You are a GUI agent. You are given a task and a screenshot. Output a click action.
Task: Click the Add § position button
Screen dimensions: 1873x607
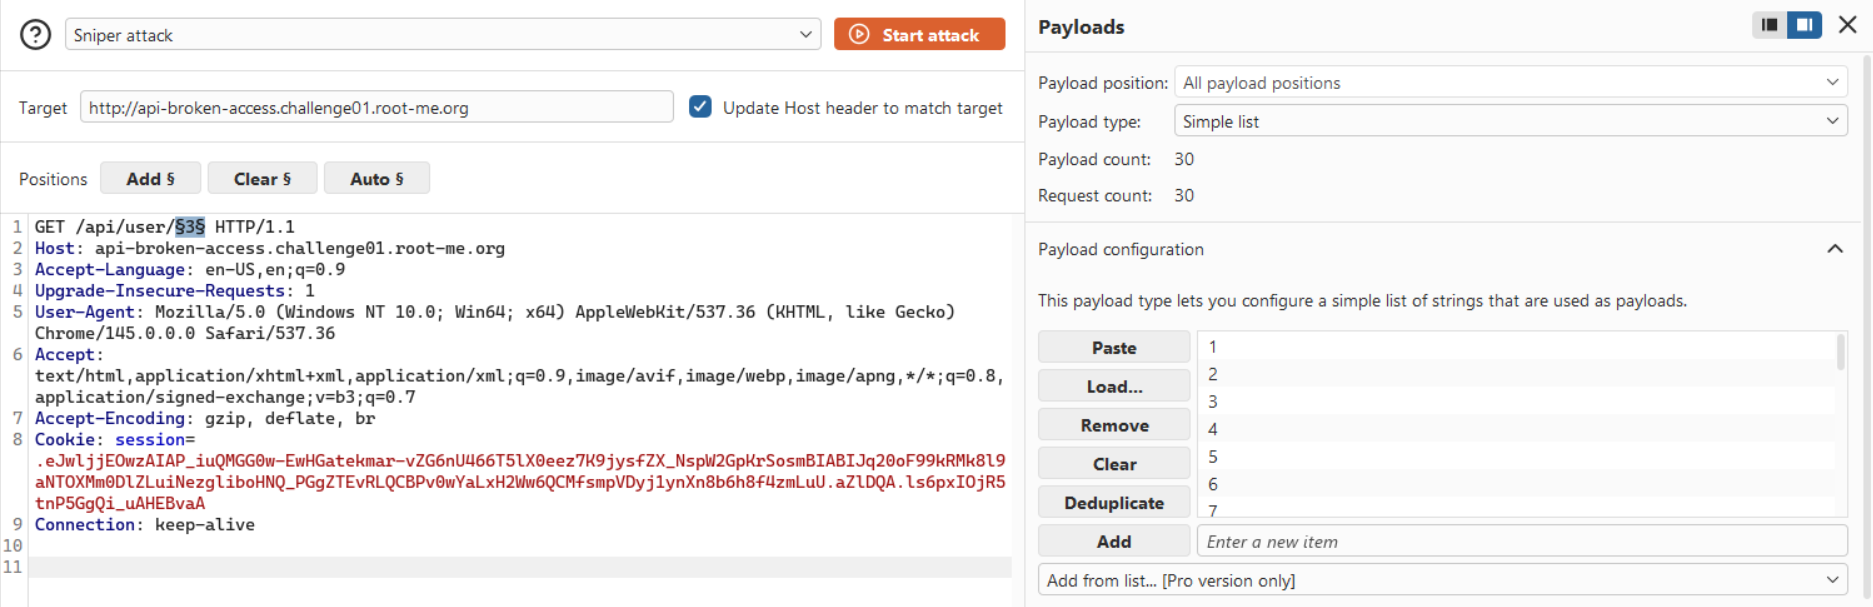(x=150, y=179)
